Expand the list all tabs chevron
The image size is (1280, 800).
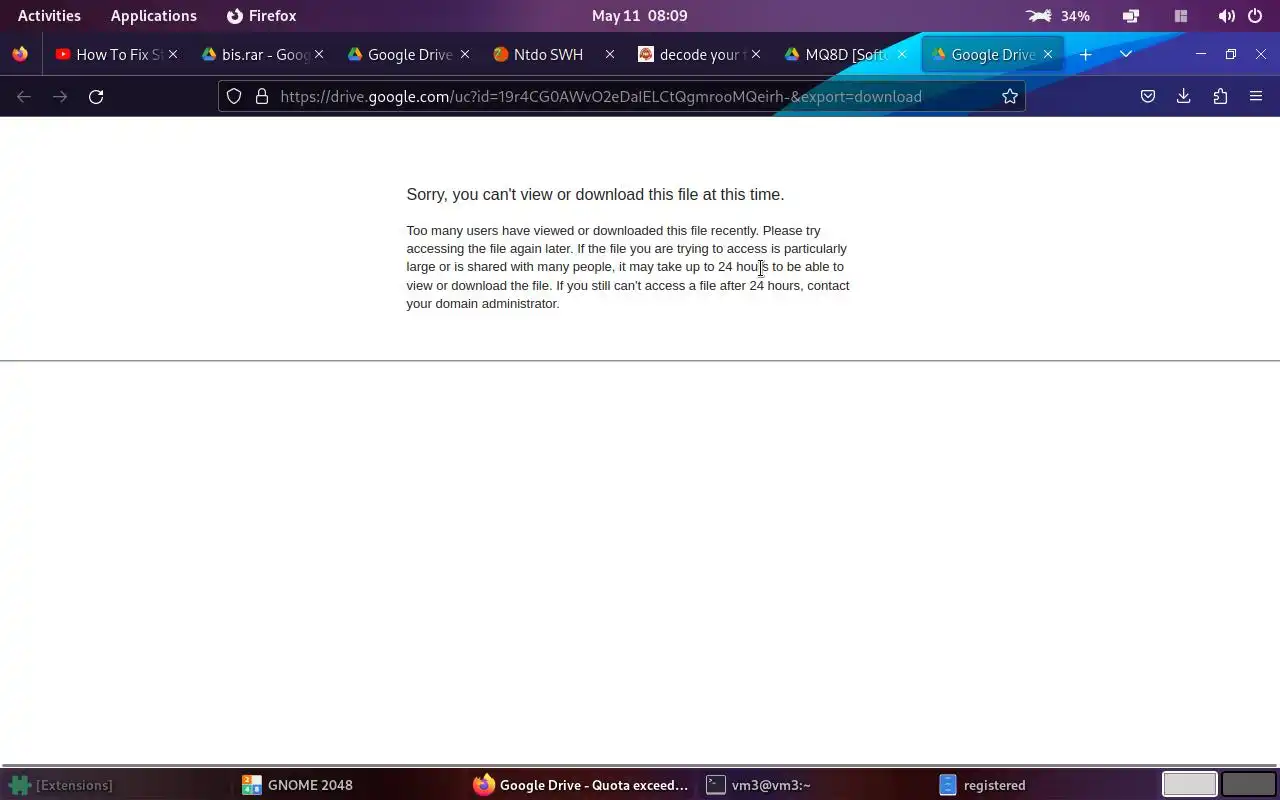(1126, 55)
